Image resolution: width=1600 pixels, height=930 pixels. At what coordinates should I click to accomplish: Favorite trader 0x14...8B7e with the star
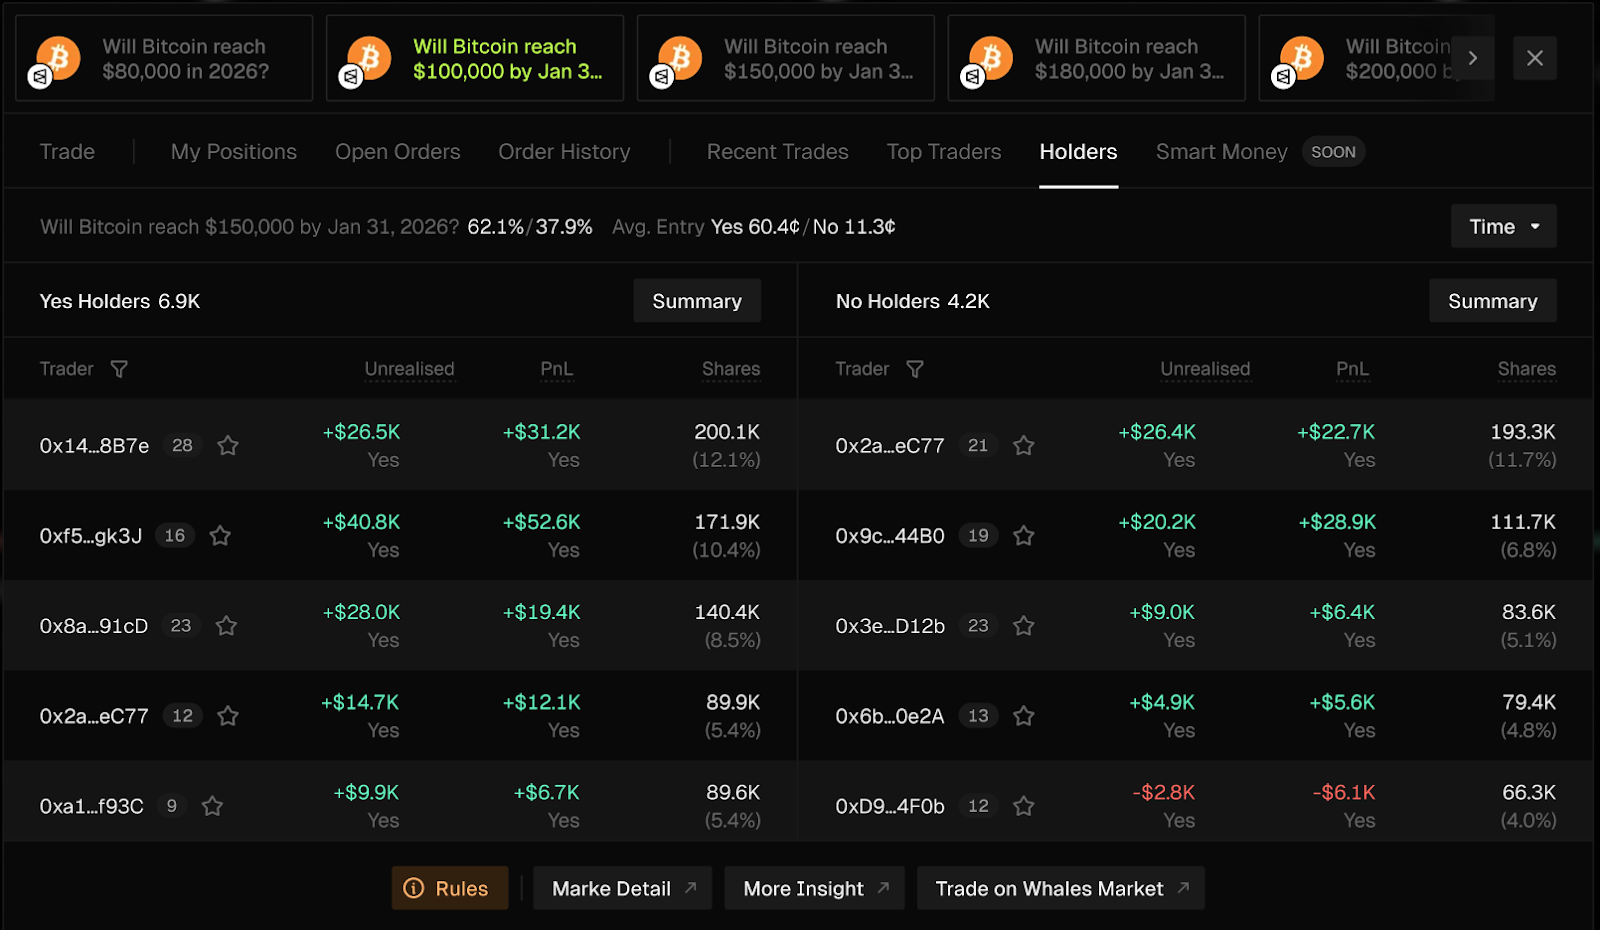coord(228,446)
